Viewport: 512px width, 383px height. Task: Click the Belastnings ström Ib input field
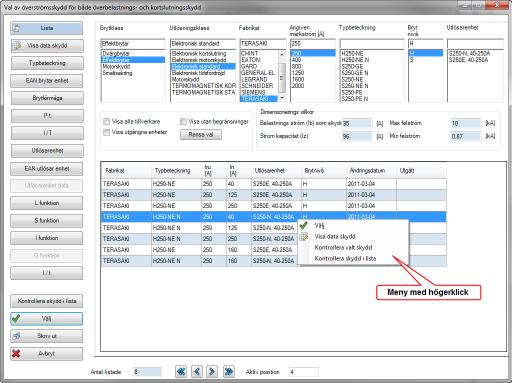click(x=357, y=124)
